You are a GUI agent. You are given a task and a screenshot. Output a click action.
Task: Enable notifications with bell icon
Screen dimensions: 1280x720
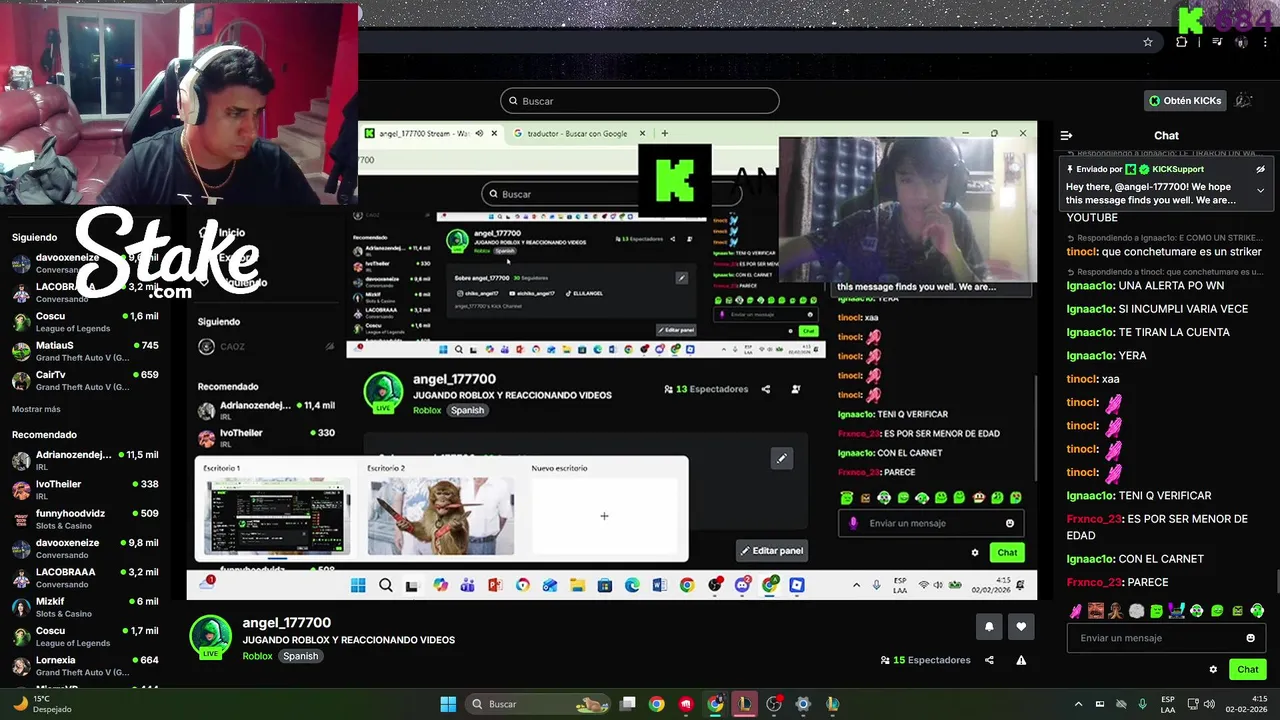(989, 626)
